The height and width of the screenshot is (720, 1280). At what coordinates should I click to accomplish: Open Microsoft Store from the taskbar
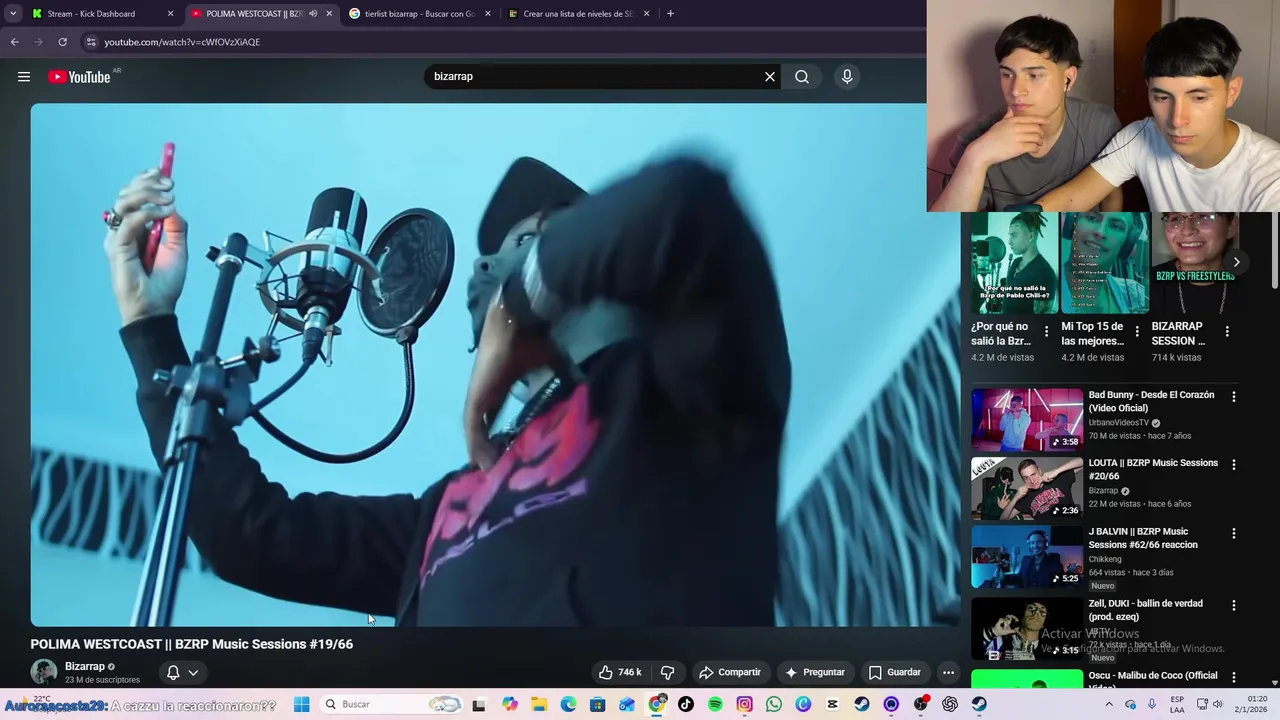click(x=598, y=704)
